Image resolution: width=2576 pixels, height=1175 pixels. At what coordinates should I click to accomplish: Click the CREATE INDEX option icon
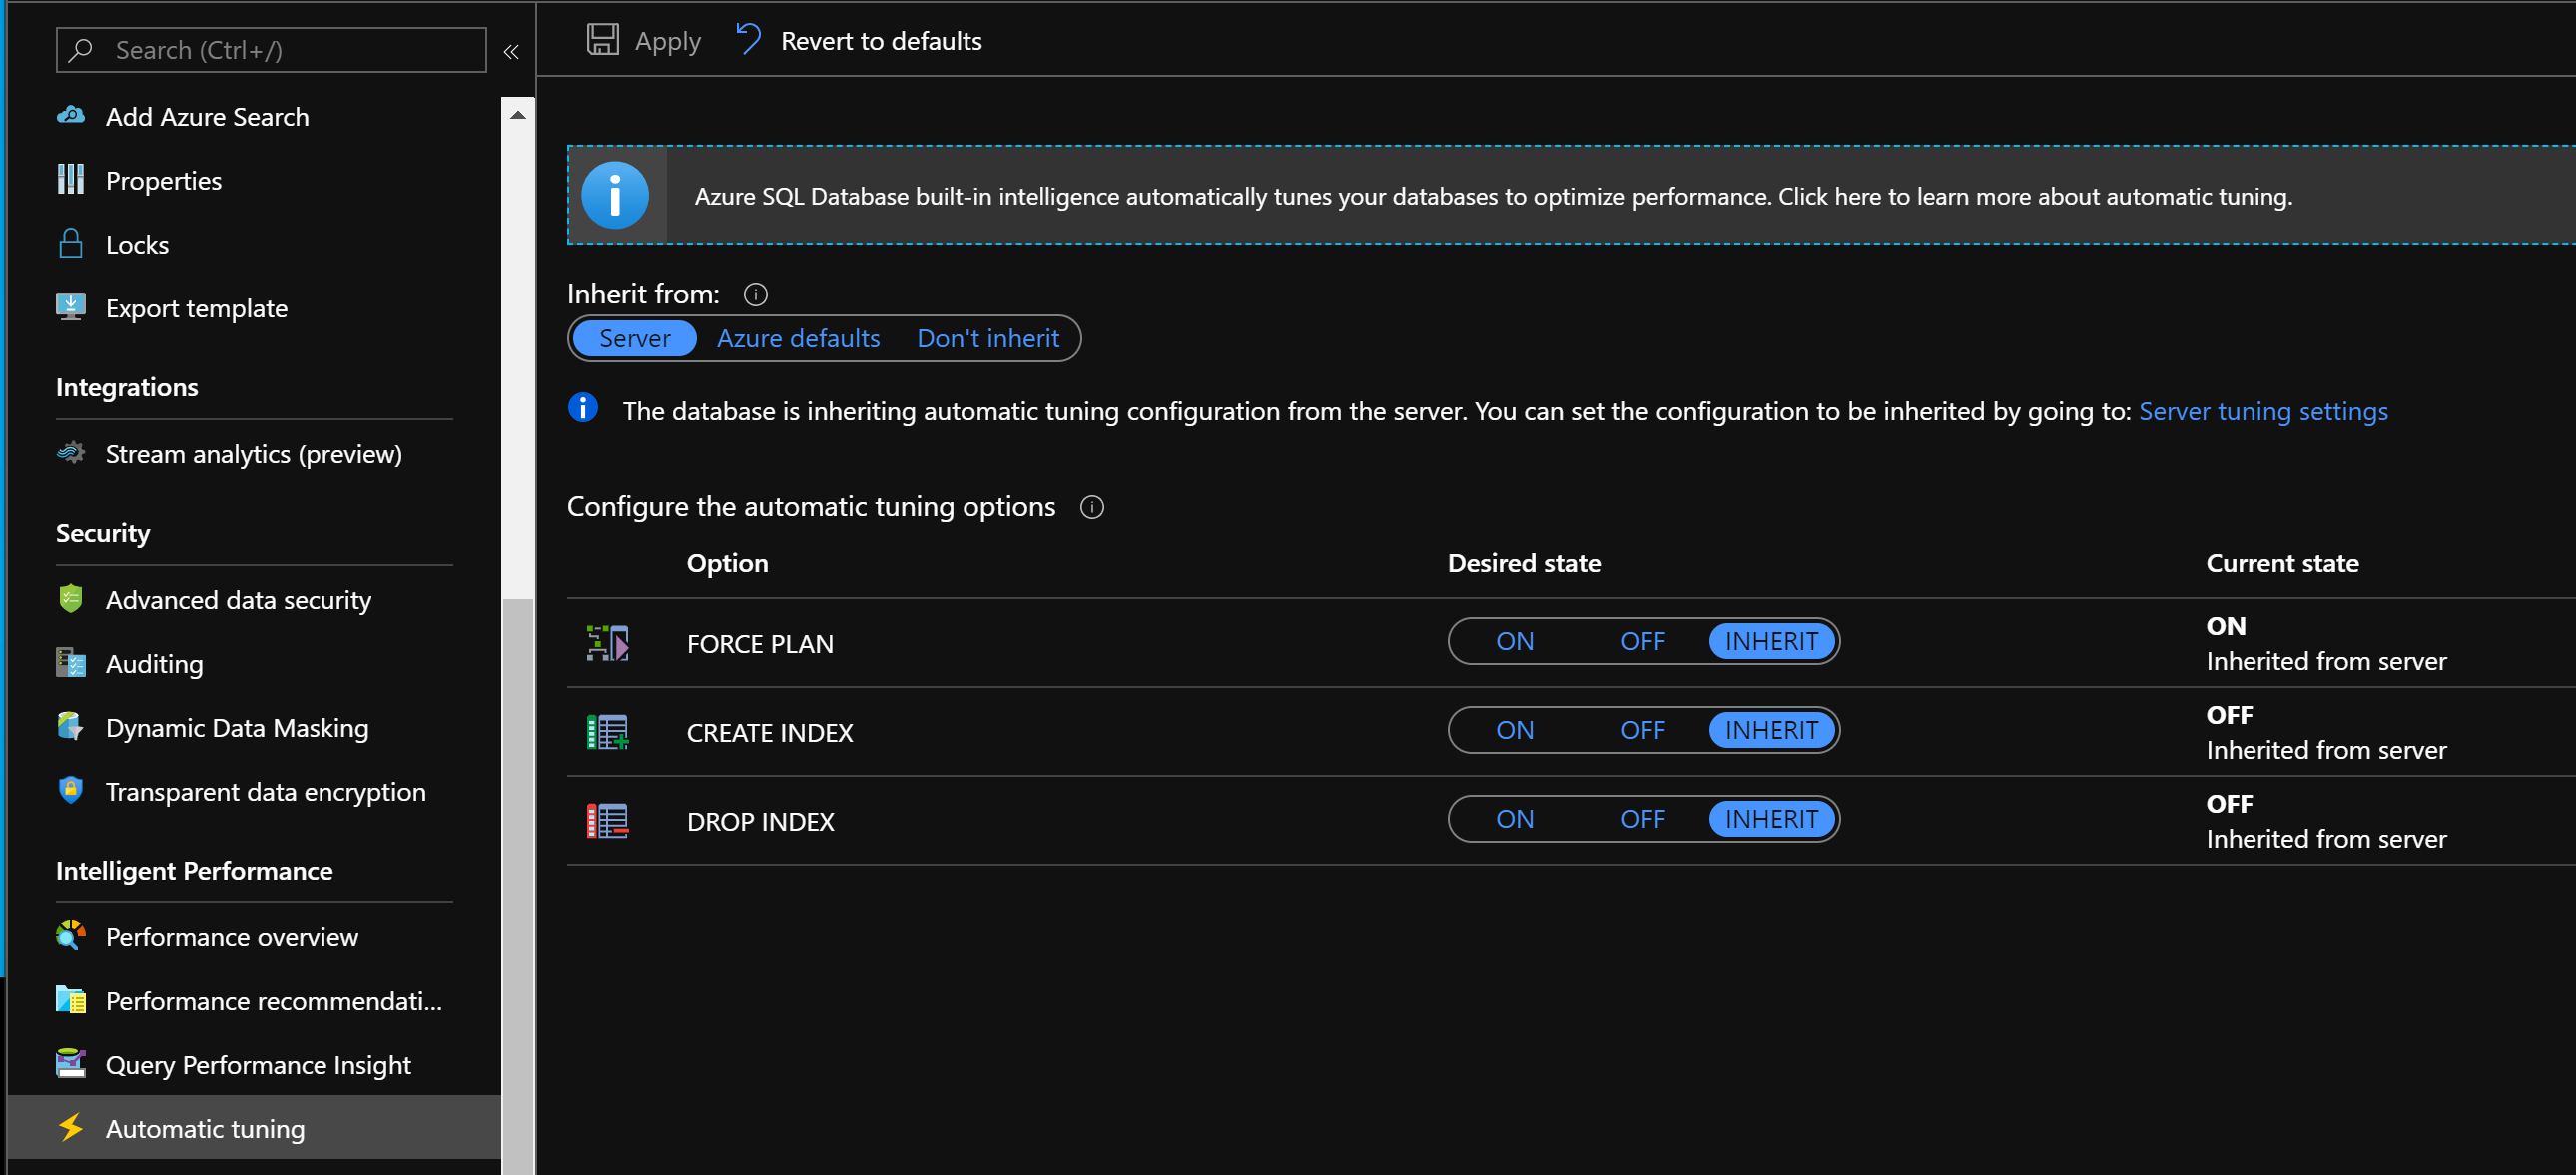(607, 732)
